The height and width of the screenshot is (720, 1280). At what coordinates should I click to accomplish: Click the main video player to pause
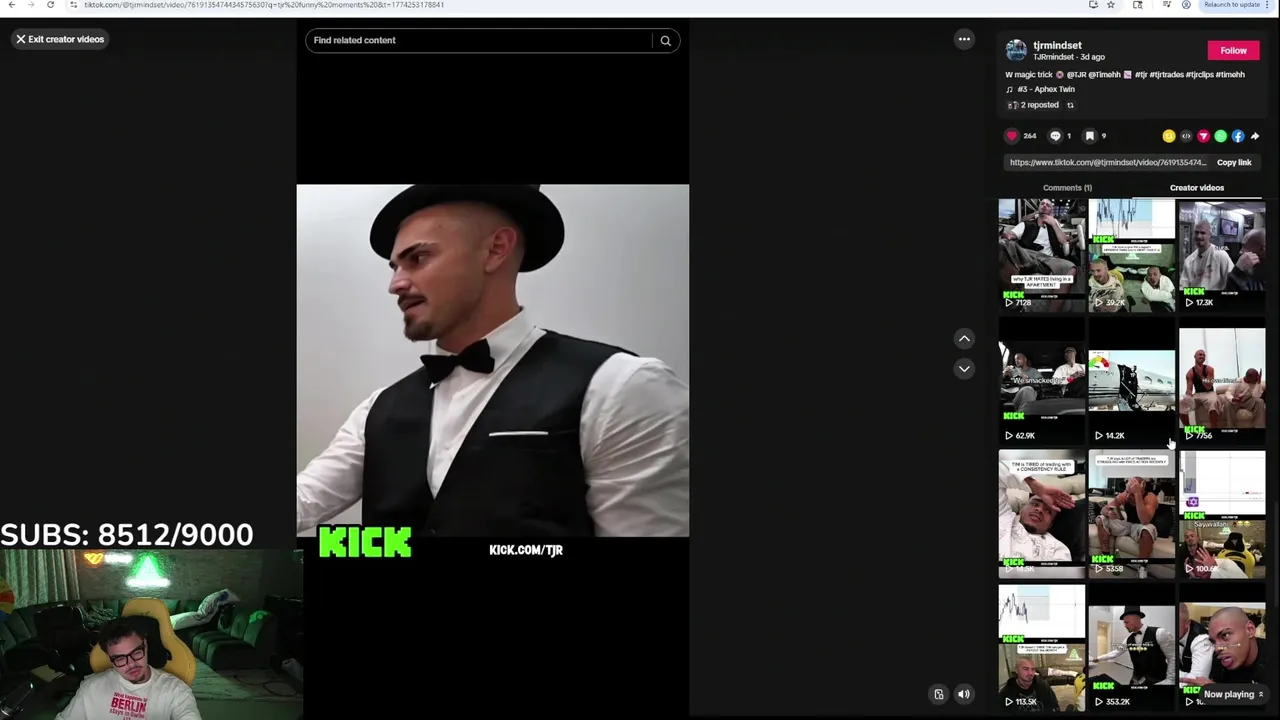[x=492, y=360]
